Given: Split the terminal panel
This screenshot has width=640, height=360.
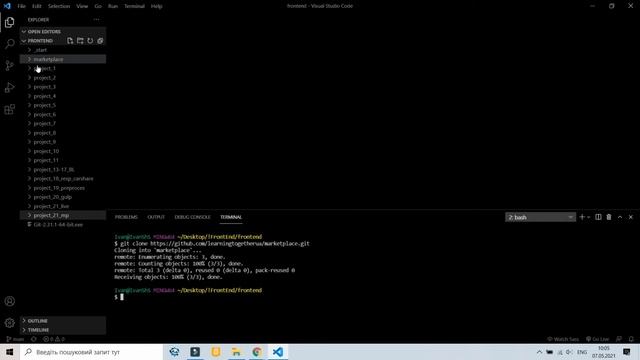Looking at the screenshot, I should [598, 217].
